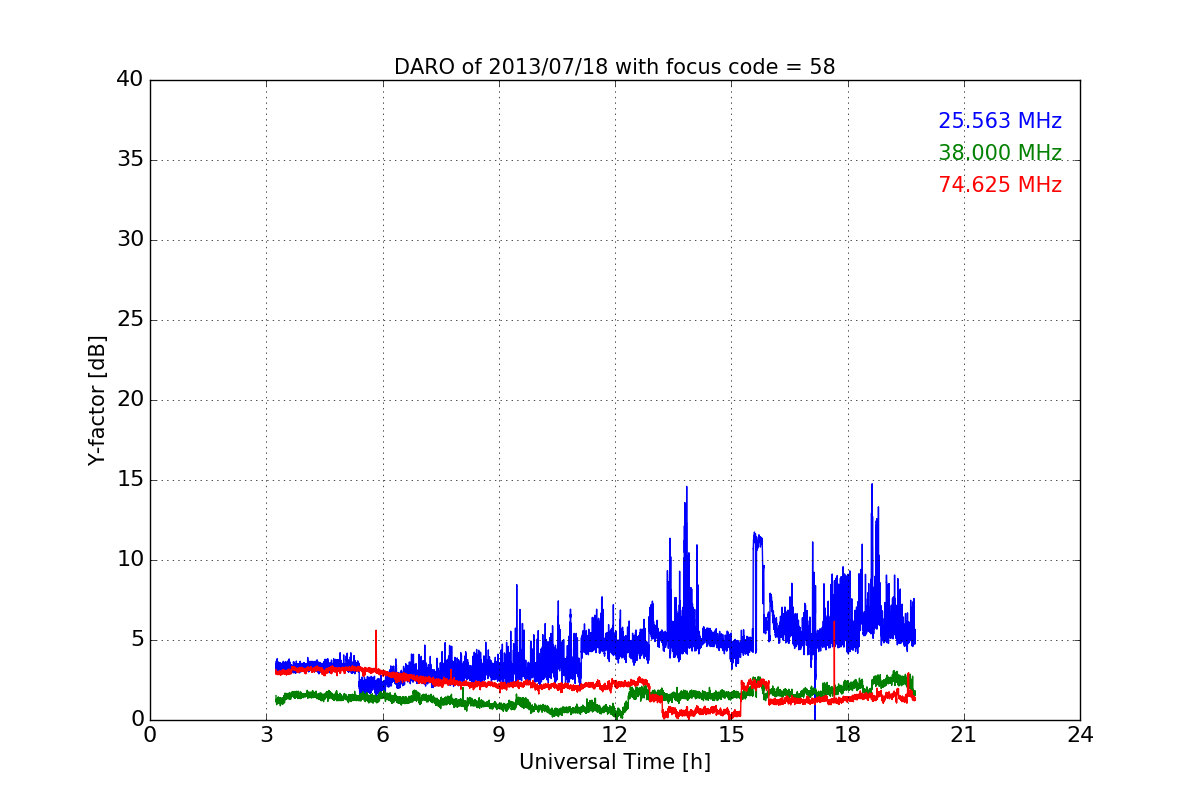The image size is (1200, 800).
Task: Click the y-axis tick label '40'
Action: [x=130, y=80]
